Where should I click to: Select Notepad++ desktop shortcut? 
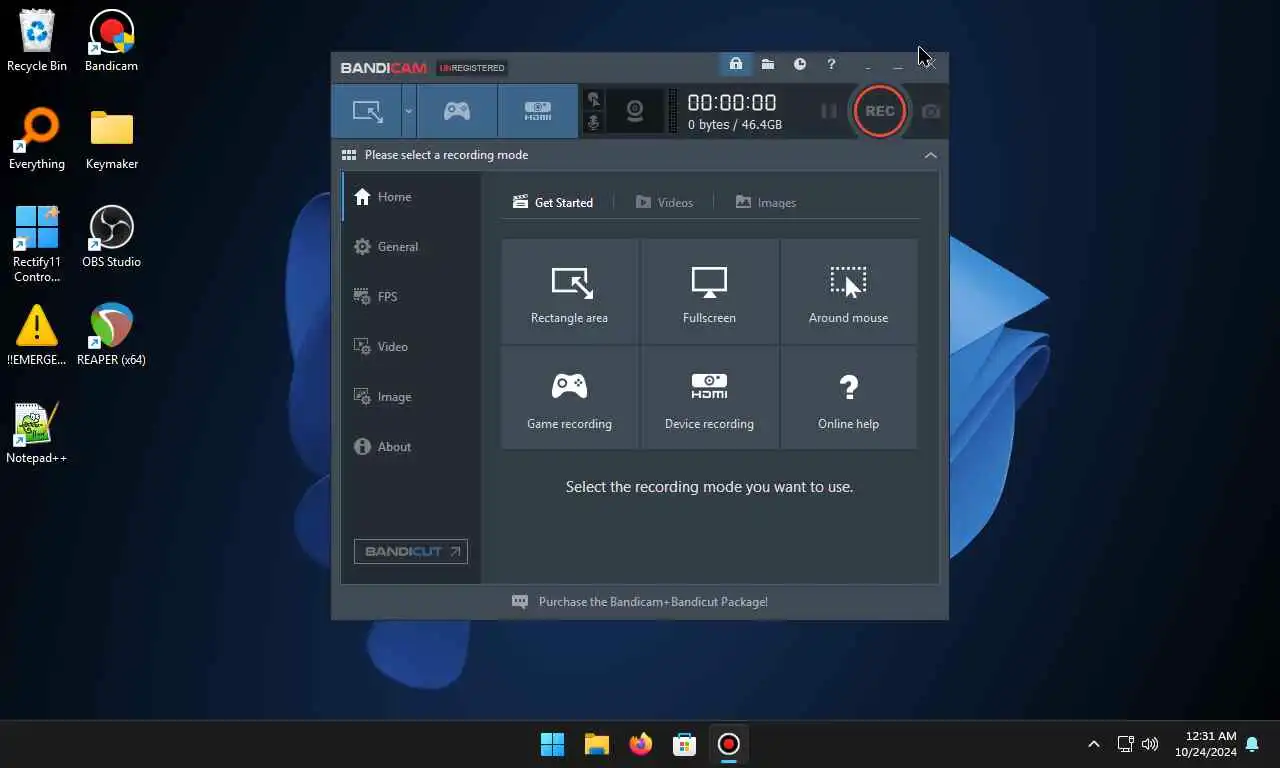click(x=37, y=433)
